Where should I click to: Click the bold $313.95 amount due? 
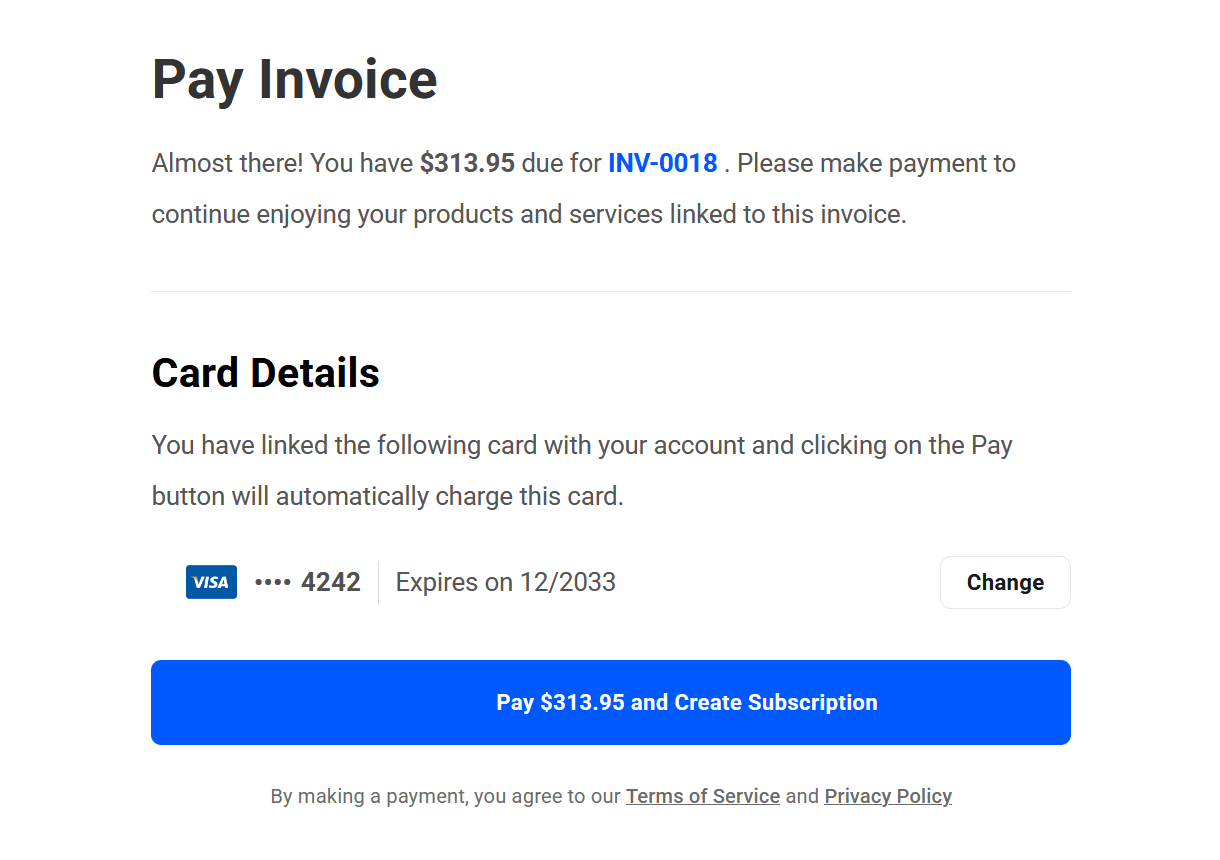(x=467, y=163)
